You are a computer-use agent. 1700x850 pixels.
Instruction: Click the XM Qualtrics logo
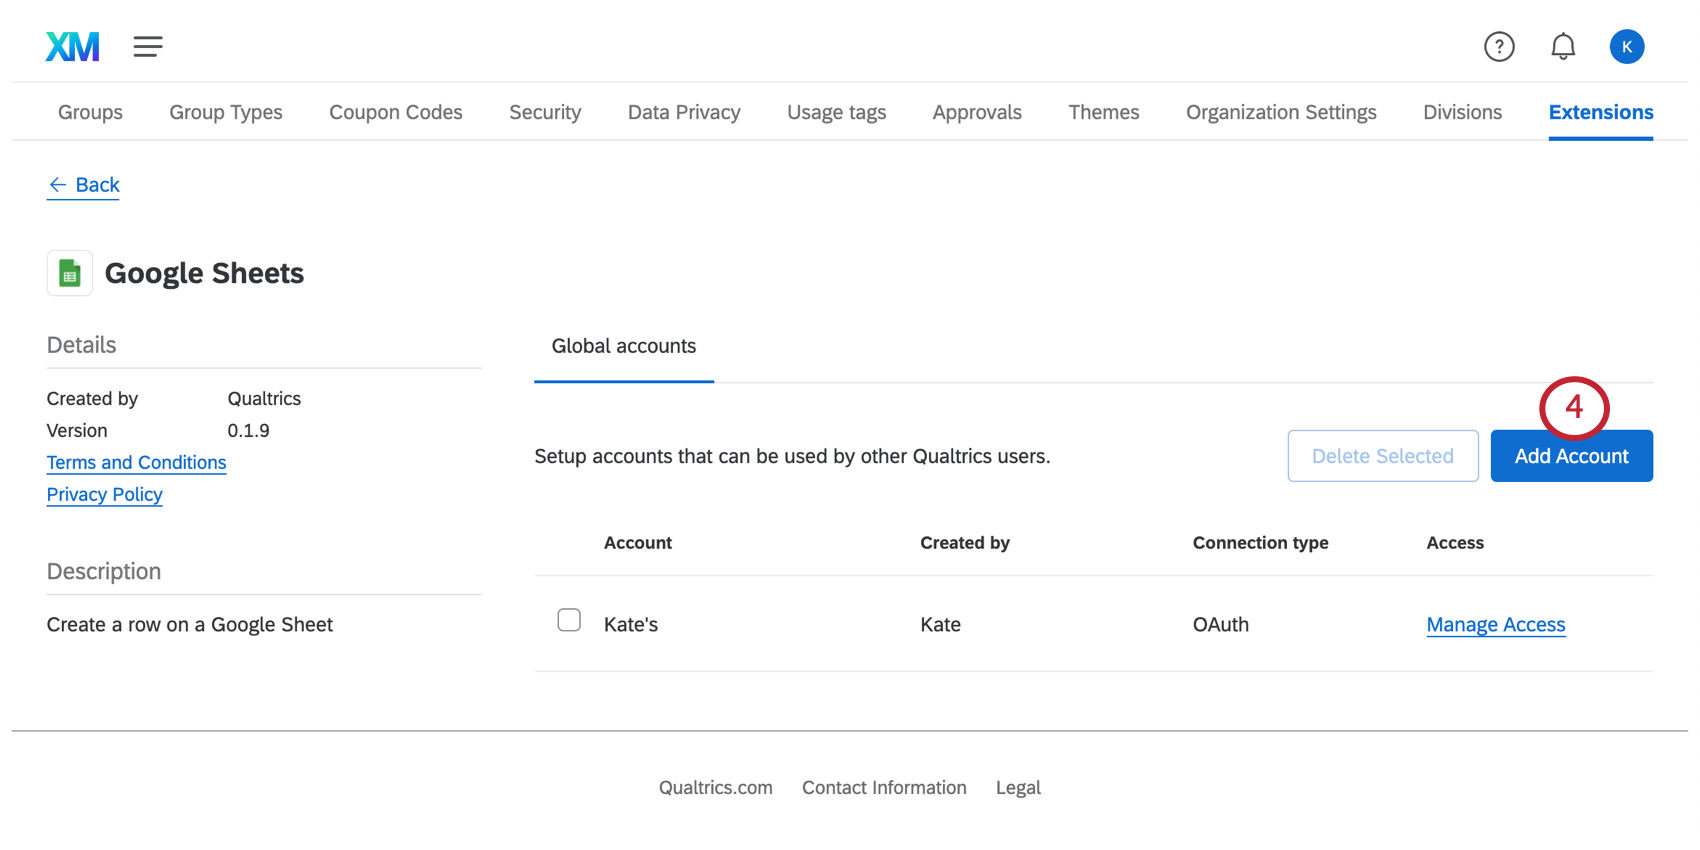pos(72,47)
